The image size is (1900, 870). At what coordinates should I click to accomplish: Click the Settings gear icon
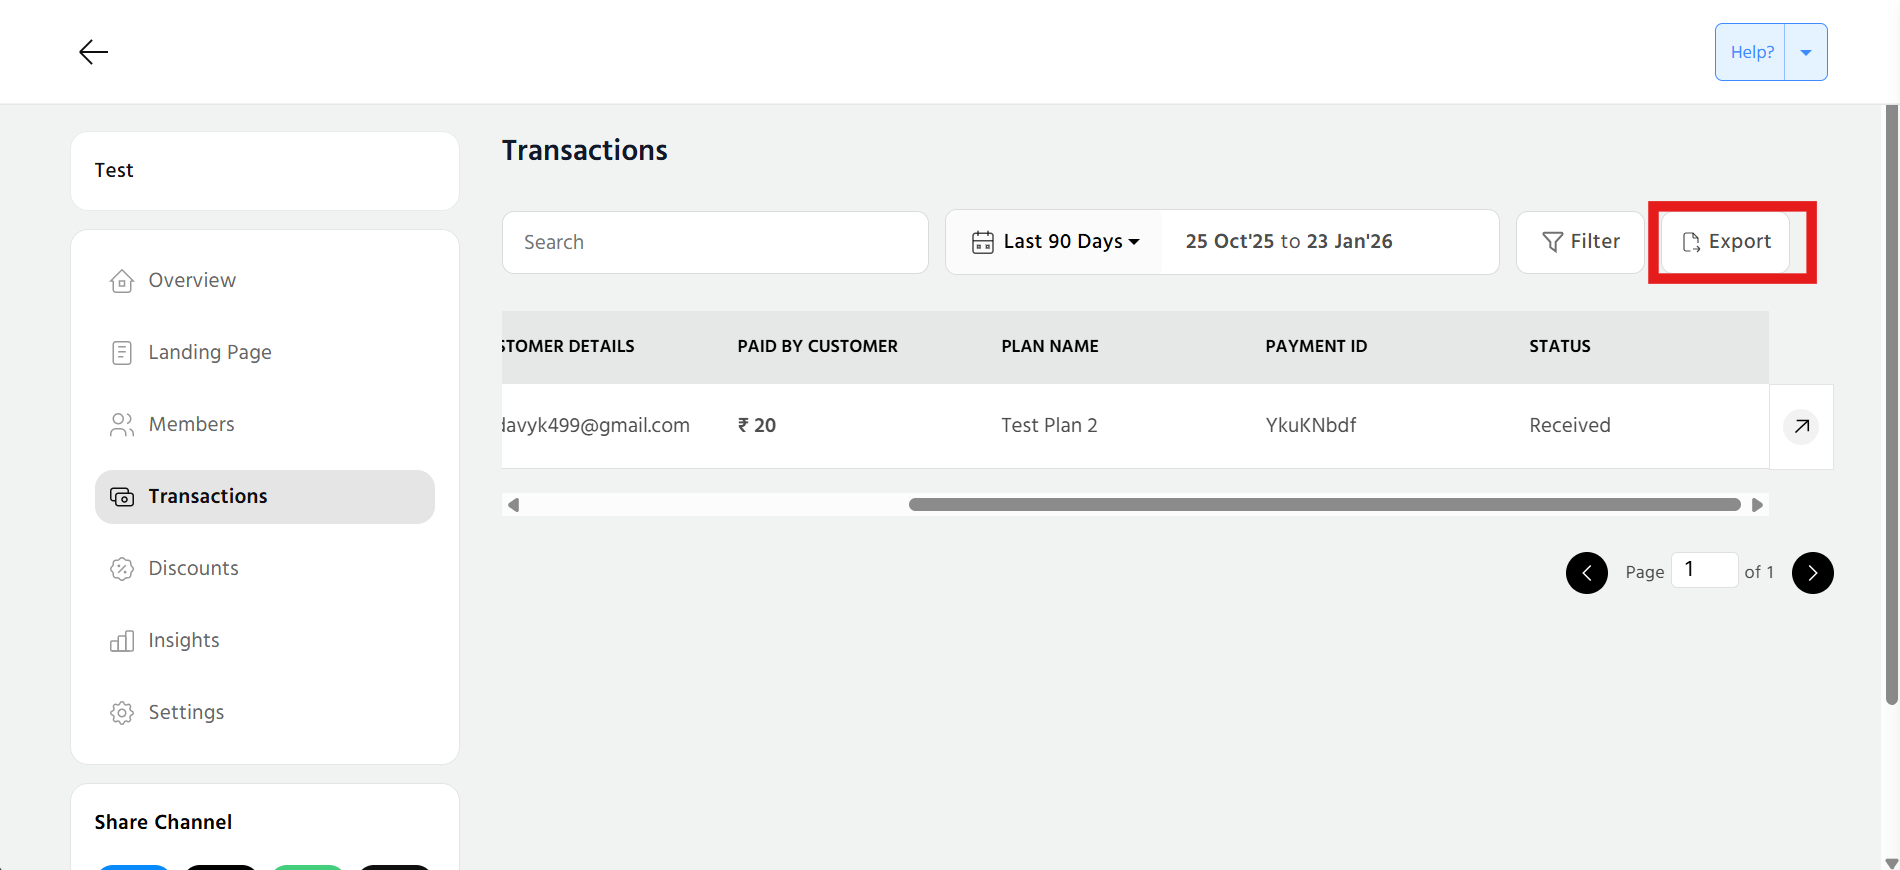tap(122, 713)
